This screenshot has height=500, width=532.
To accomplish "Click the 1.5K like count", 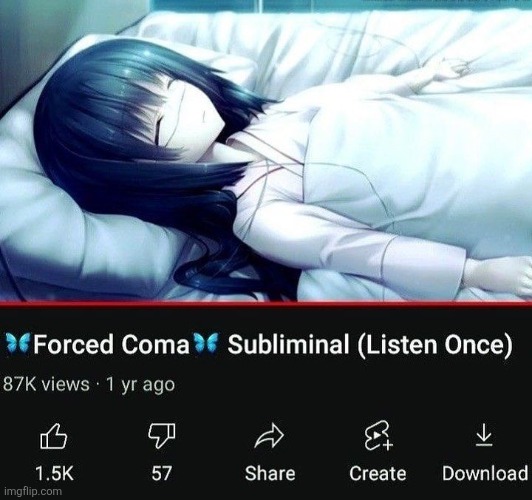I will (54, 473).
